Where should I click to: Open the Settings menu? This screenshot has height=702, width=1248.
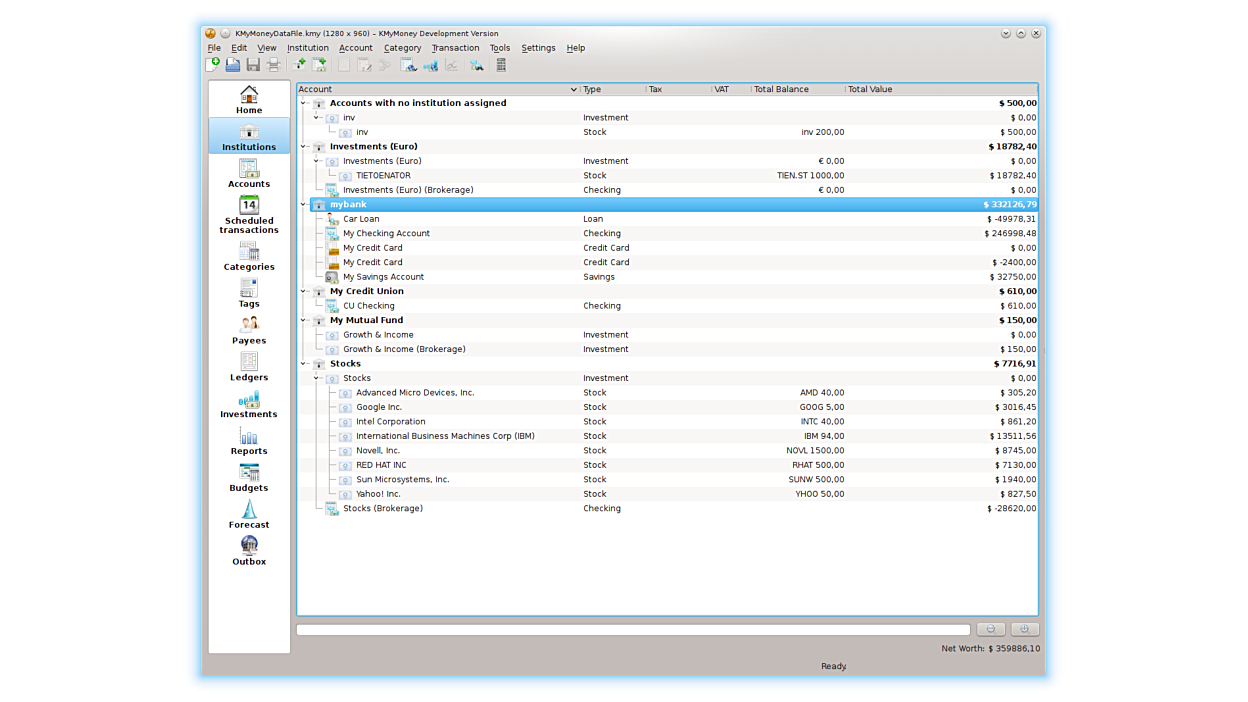coord(538,48)
